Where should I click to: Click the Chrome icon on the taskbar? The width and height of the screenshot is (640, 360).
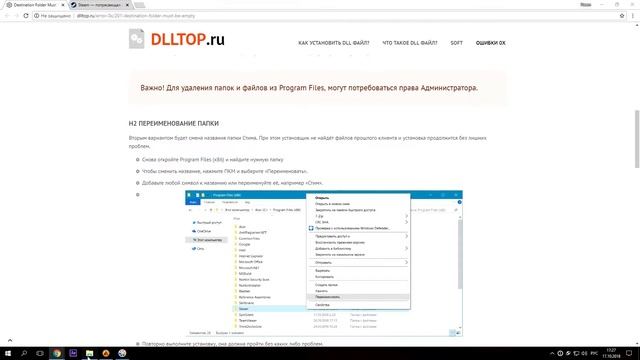point(57,353)
